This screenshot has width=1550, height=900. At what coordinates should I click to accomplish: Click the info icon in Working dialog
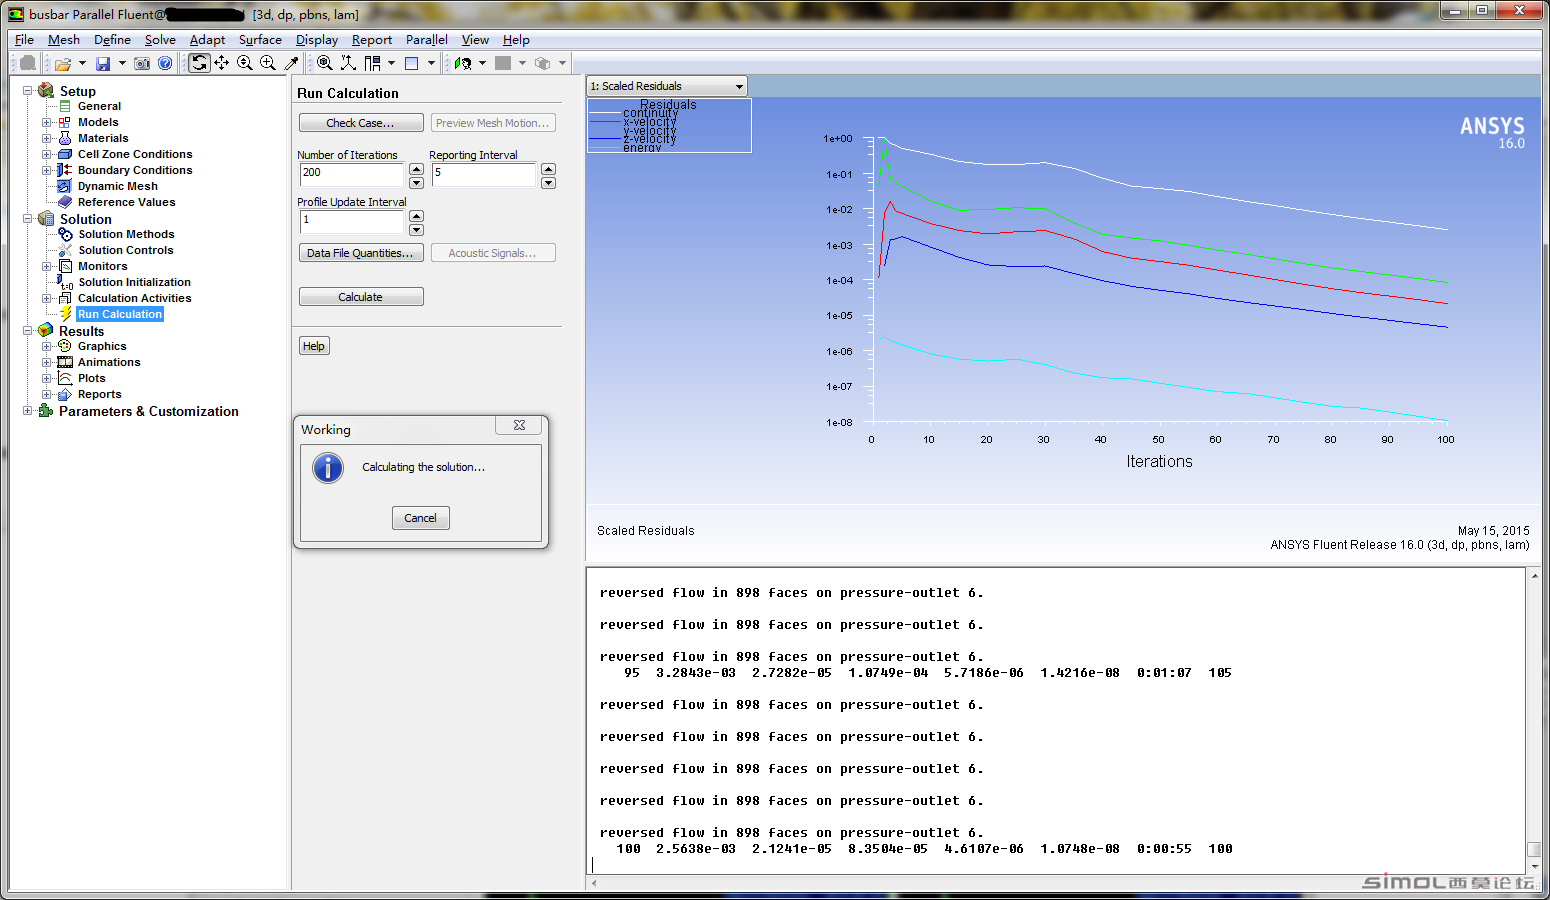click(328, 468)
